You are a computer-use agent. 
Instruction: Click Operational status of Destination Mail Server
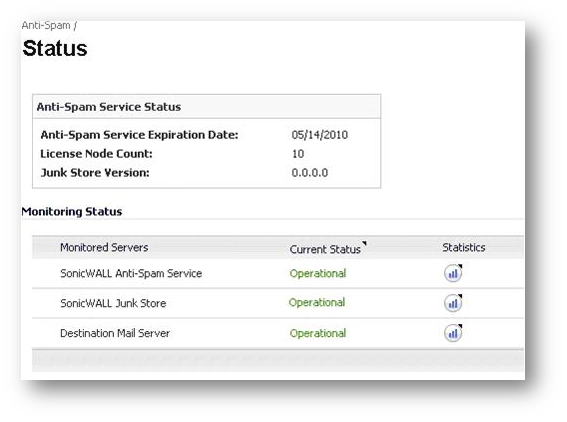[318, 333]
